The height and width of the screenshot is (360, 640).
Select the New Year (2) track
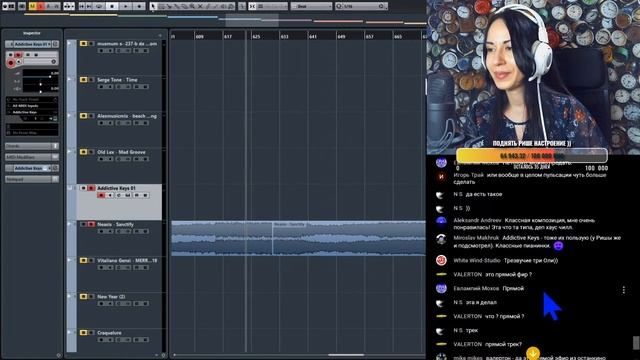point(111,296)
